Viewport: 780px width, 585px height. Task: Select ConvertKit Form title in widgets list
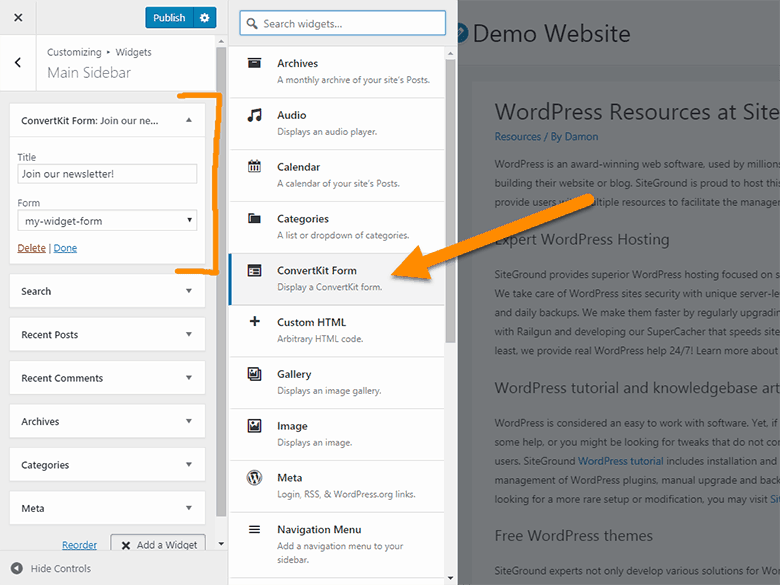pyautogui.click(x=317, y=270)
